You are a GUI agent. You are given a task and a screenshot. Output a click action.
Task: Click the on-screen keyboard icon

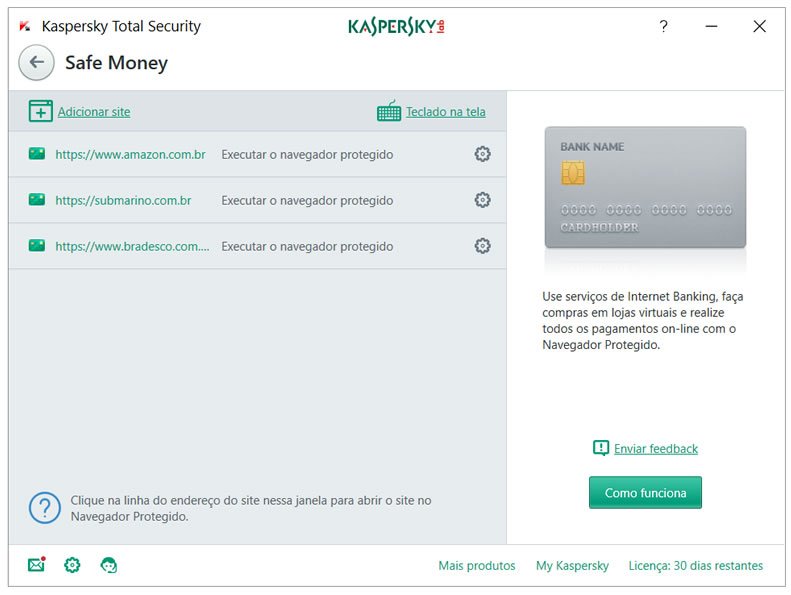(389, 111)
